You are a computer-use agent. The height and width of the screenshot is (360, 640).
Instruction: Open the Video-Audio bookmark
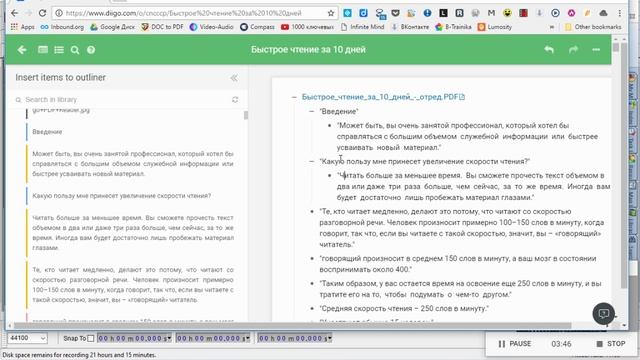tap(211, 27)
